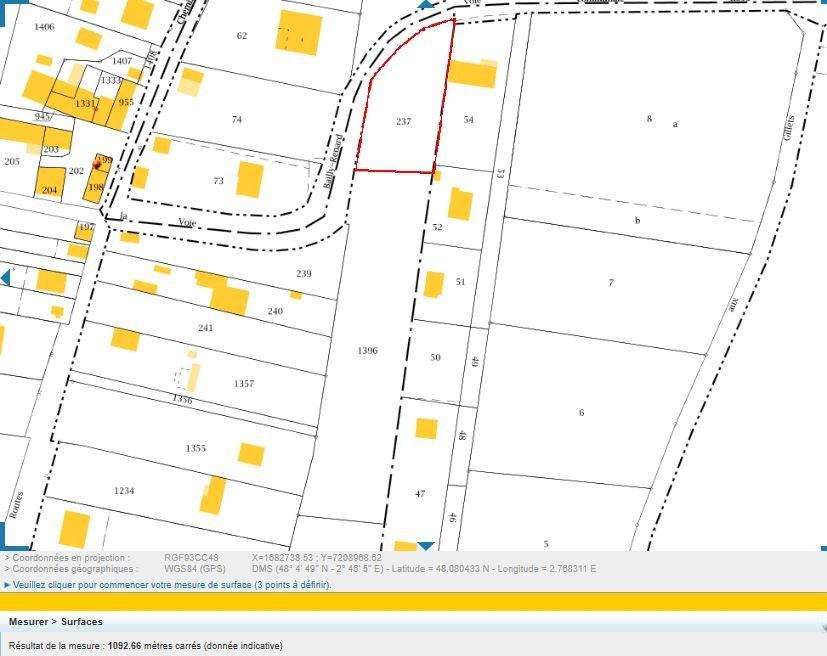
Task: Select parcel 237 inside the red outline
Action: (403, 121)
